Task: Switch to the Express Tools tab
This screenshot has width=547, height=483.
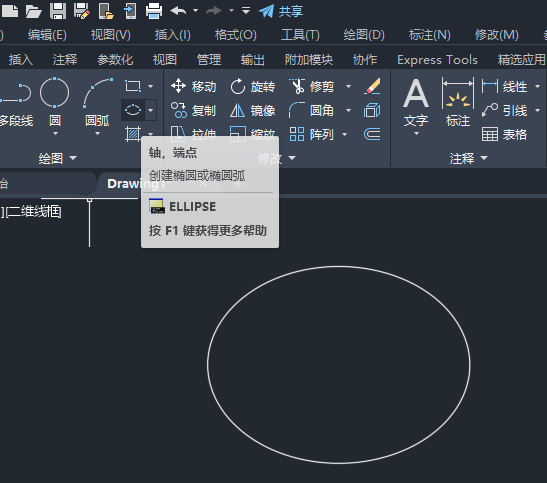Action: click(437, 60)
